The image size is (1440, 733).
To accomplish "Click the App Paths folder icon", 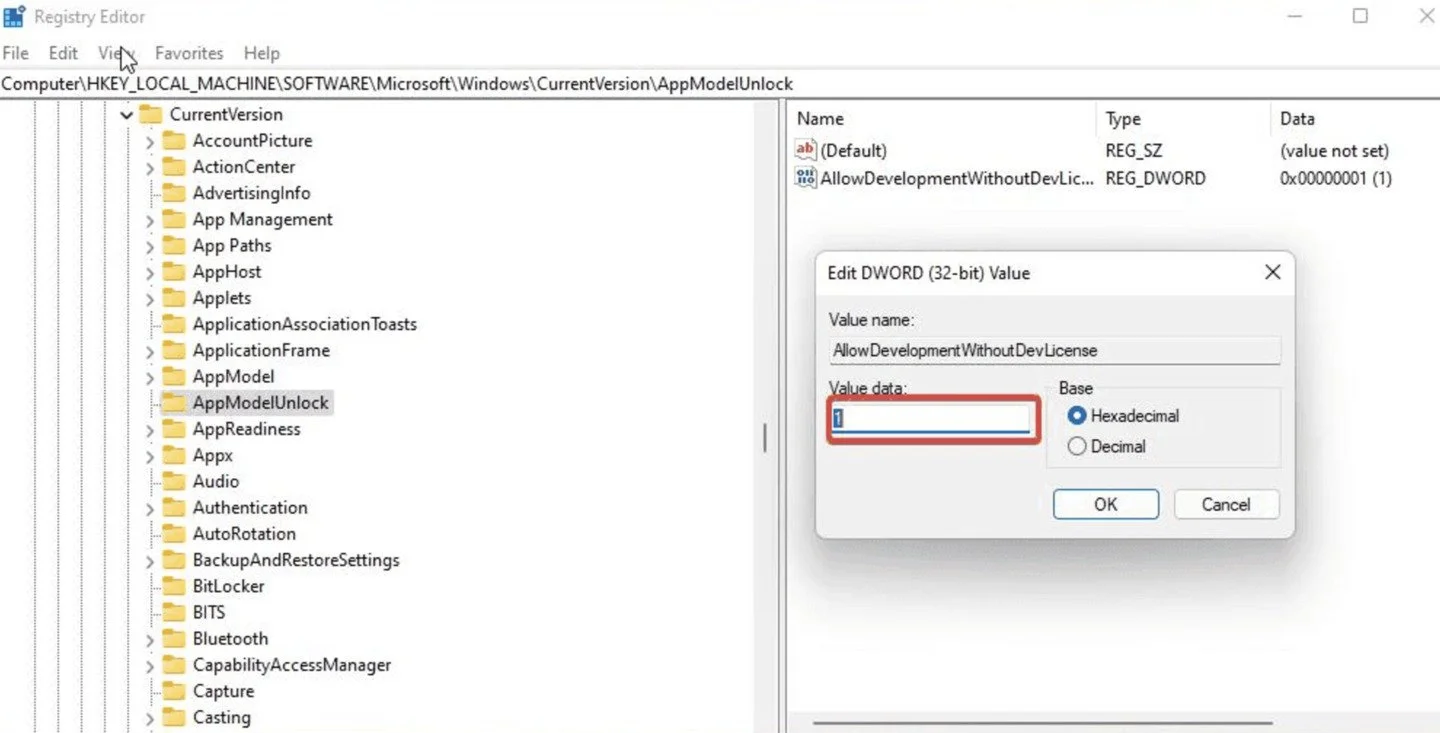I will coord(174,245).
